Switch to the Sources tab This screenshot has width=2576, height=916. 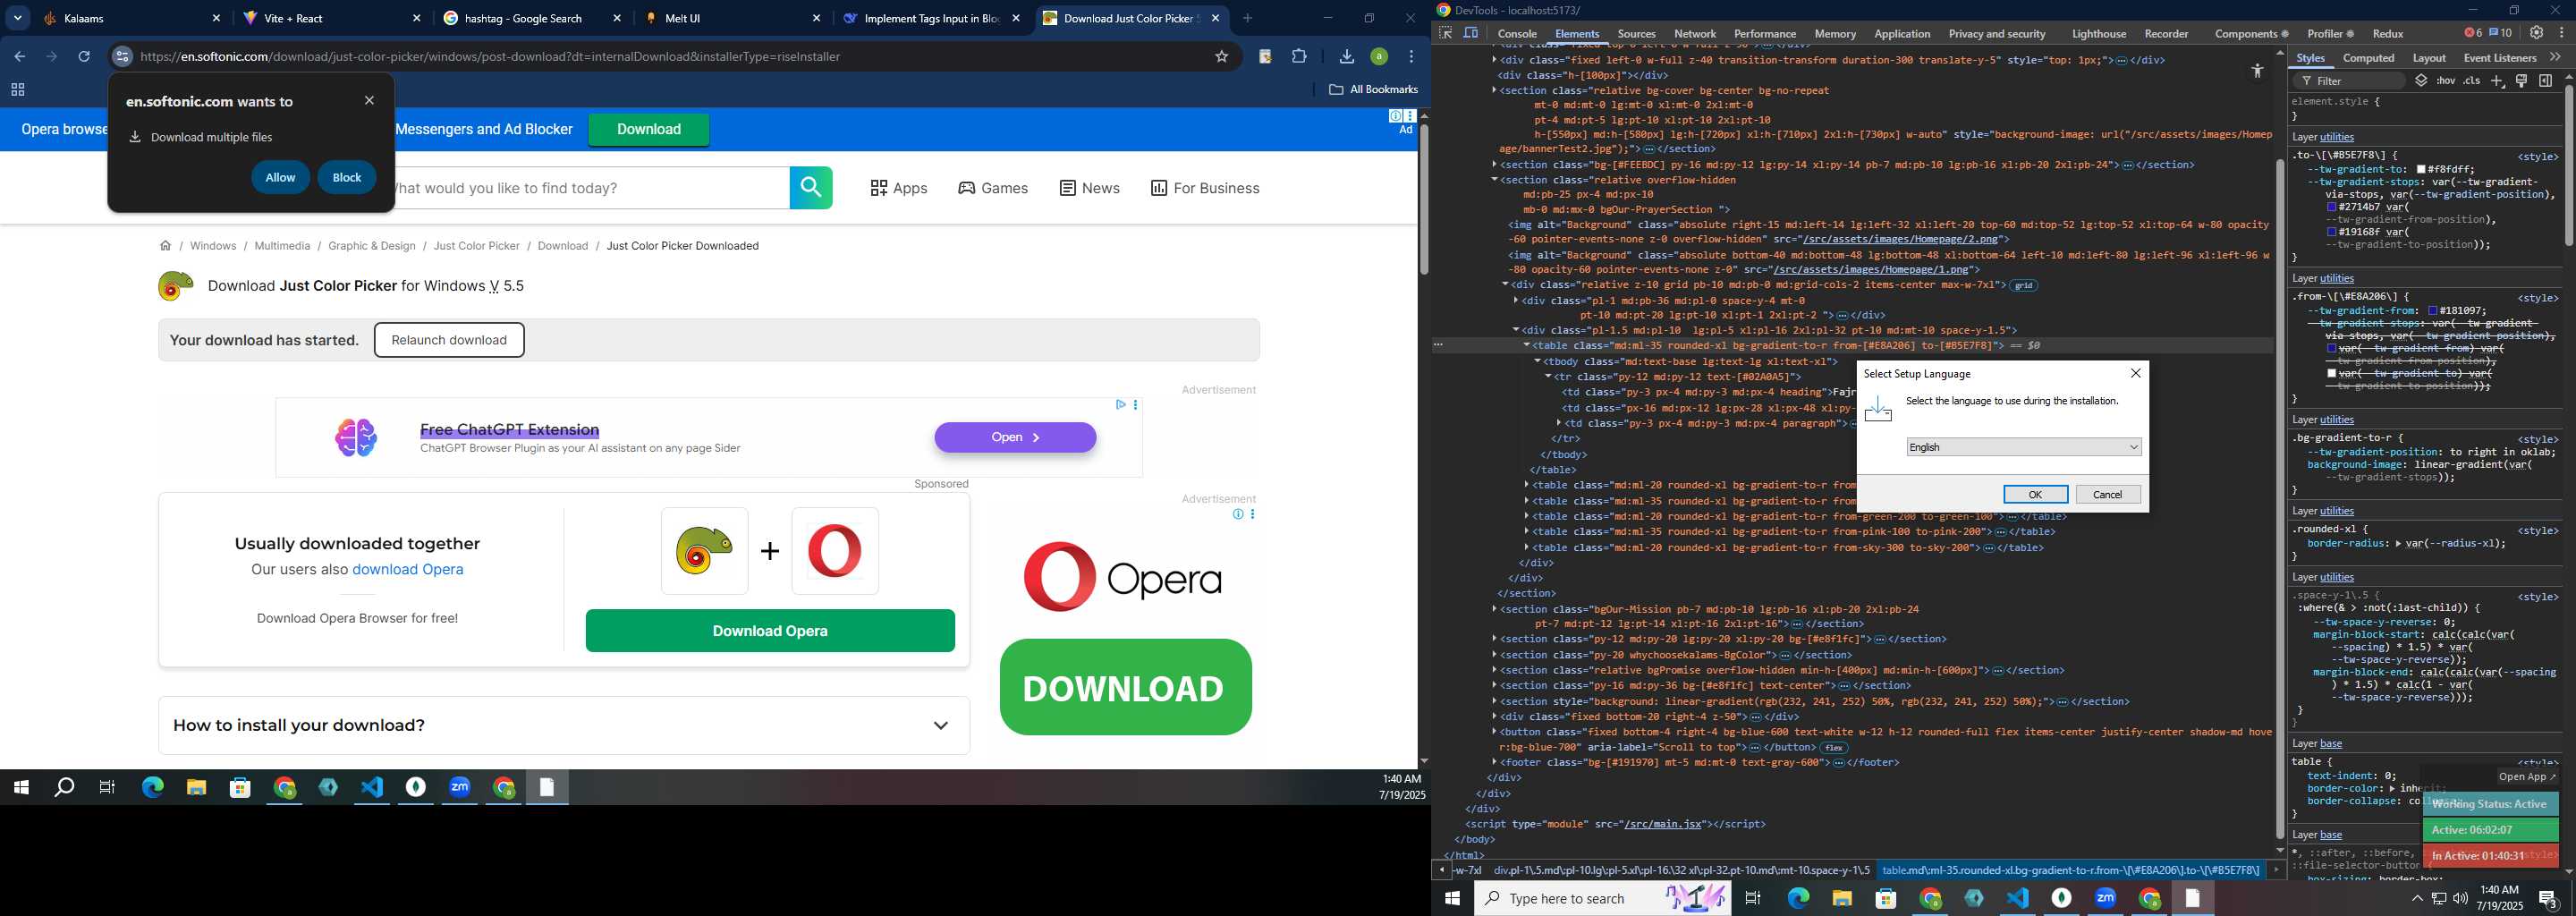click(1636, 34)
